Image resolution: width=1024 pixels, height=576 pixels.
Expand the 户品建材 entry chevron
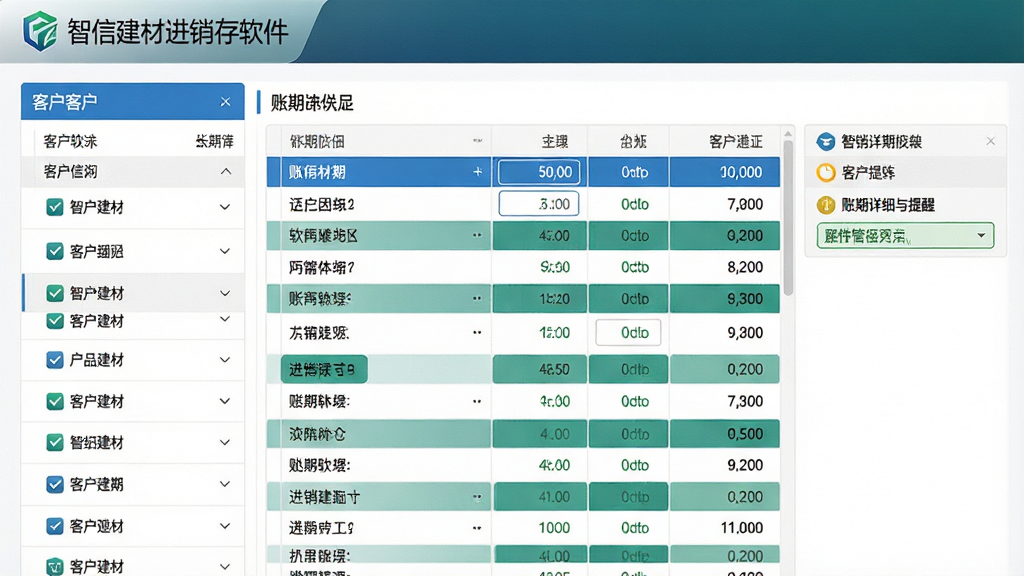pyautogui.click(x=225, y=360)
